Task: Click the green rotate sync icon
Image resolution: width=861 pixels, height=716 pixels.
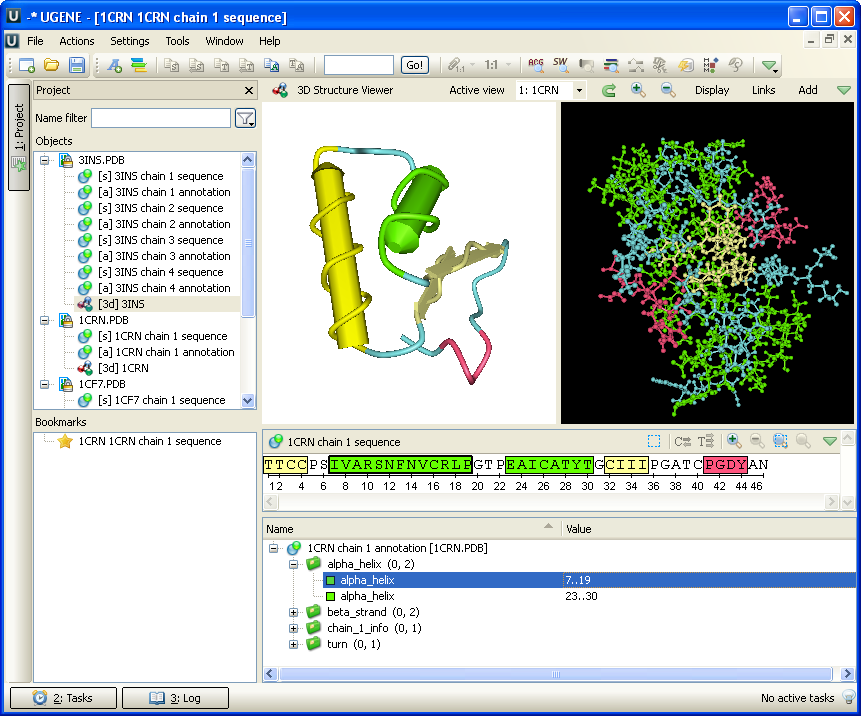Action: [608, 90]
